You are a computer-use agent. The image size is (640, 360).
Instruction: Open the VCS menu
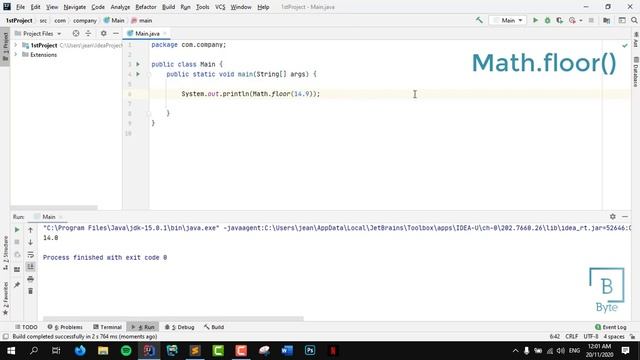tap(220, 7)
